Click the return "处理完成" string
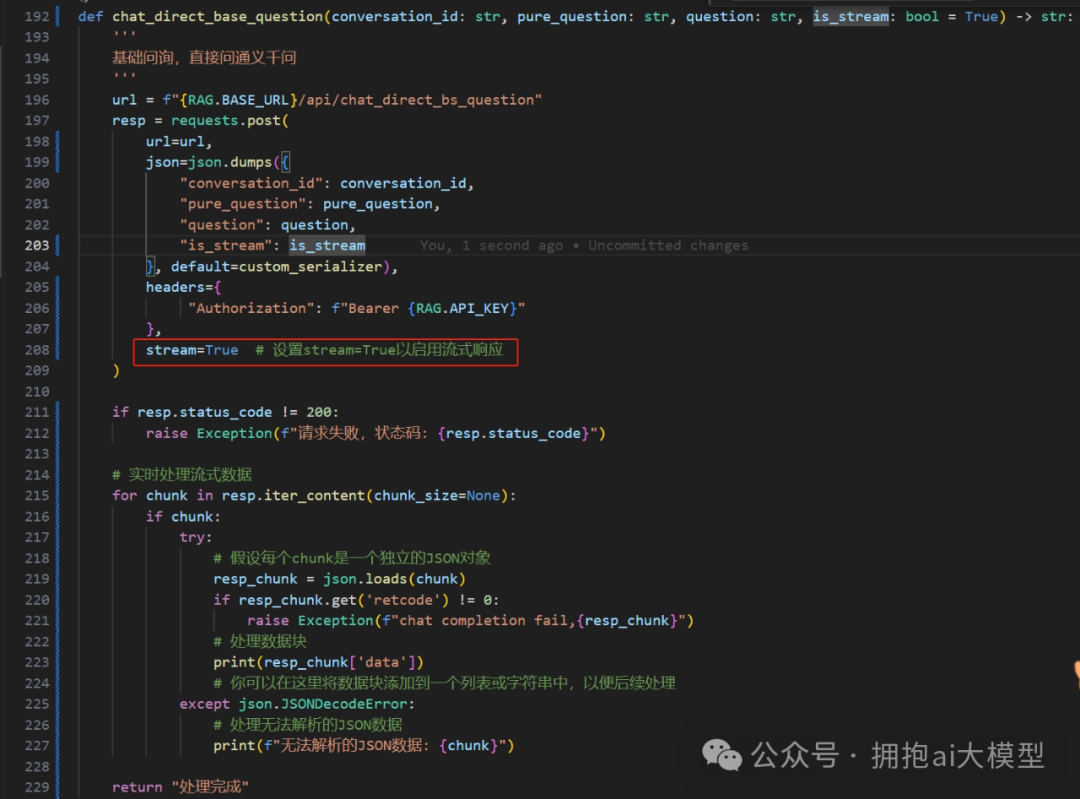 [x=209, y=787]
